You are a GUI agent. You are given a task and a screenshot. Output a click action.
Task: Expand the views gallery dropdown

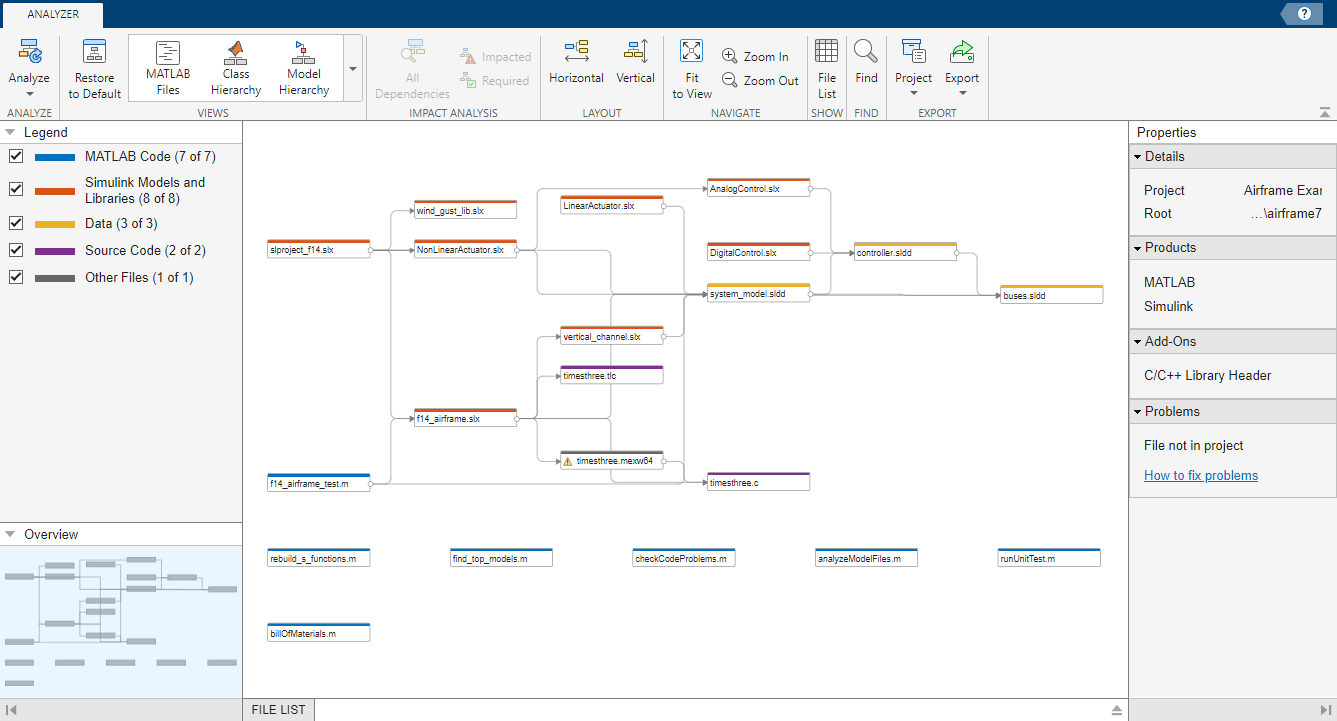click(x=352, y=67)
